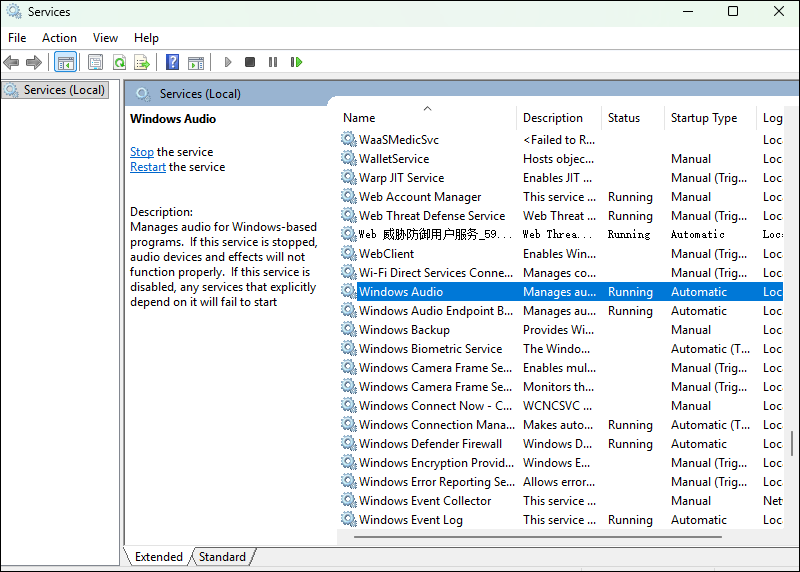800x572 pixels.
Task: Click Running status of Windows Defender Firewall
Action: click(630, 444)
